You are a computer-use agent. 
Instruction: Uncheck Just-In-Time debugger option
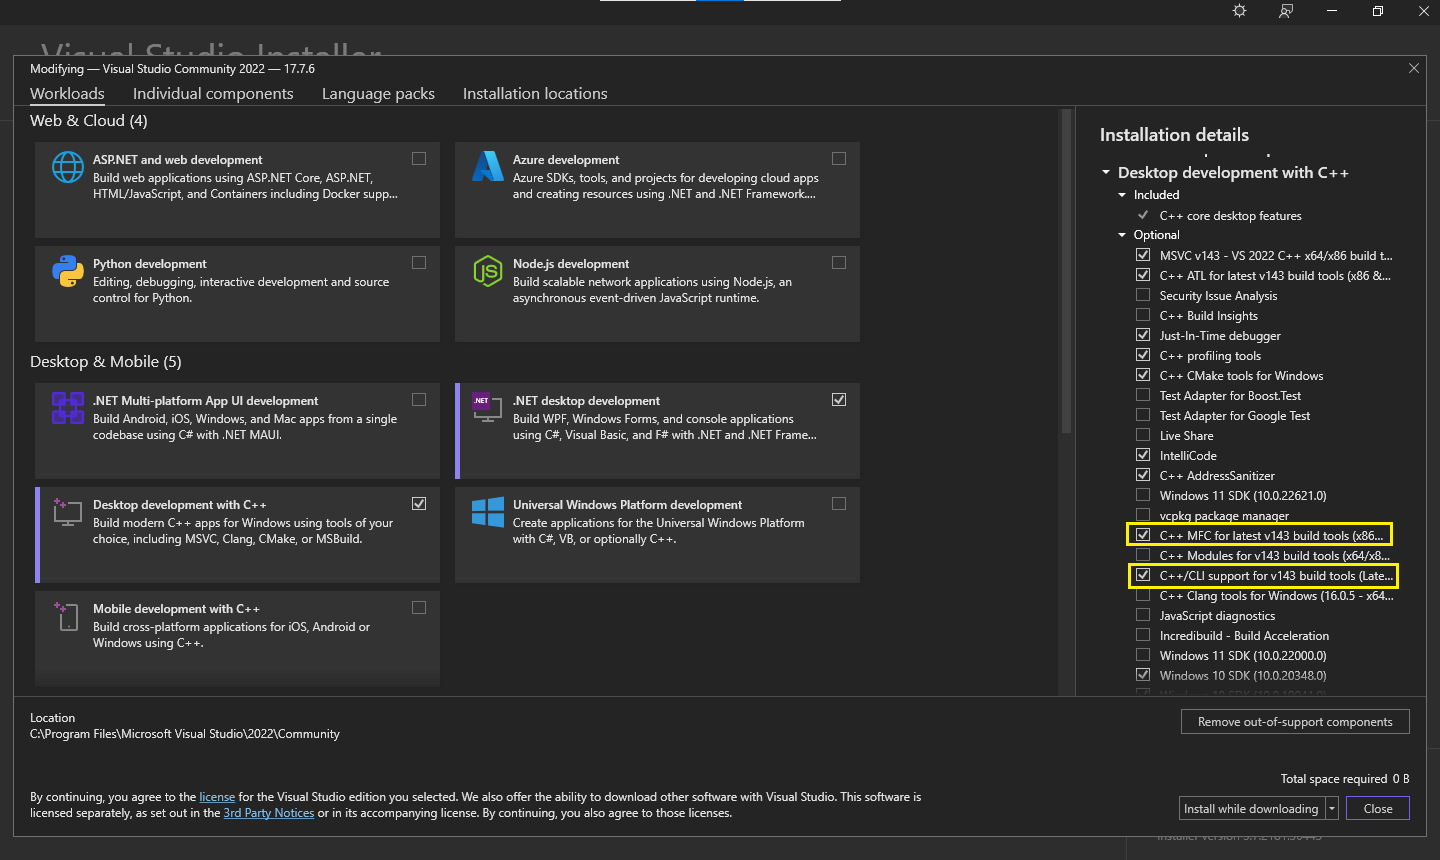tap(1143, 335)
